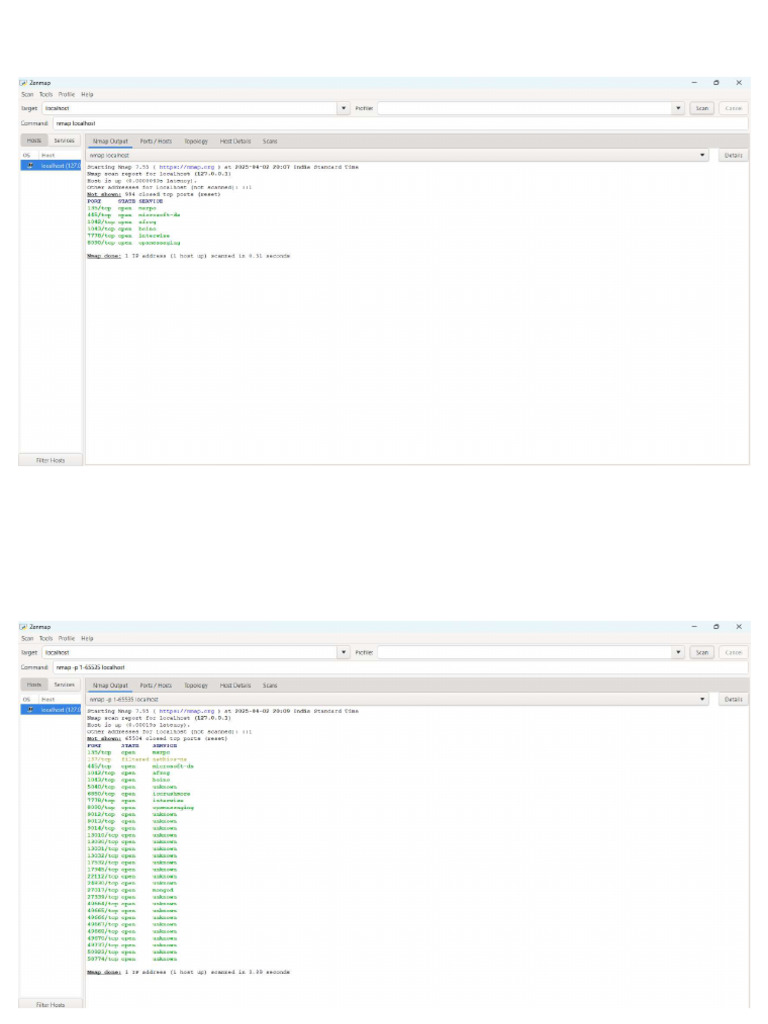This screenshot has width=768, height=1024.
Task: Open Host Details tab in 'nmap -p 1-65535' window
Action: point(236,685)
